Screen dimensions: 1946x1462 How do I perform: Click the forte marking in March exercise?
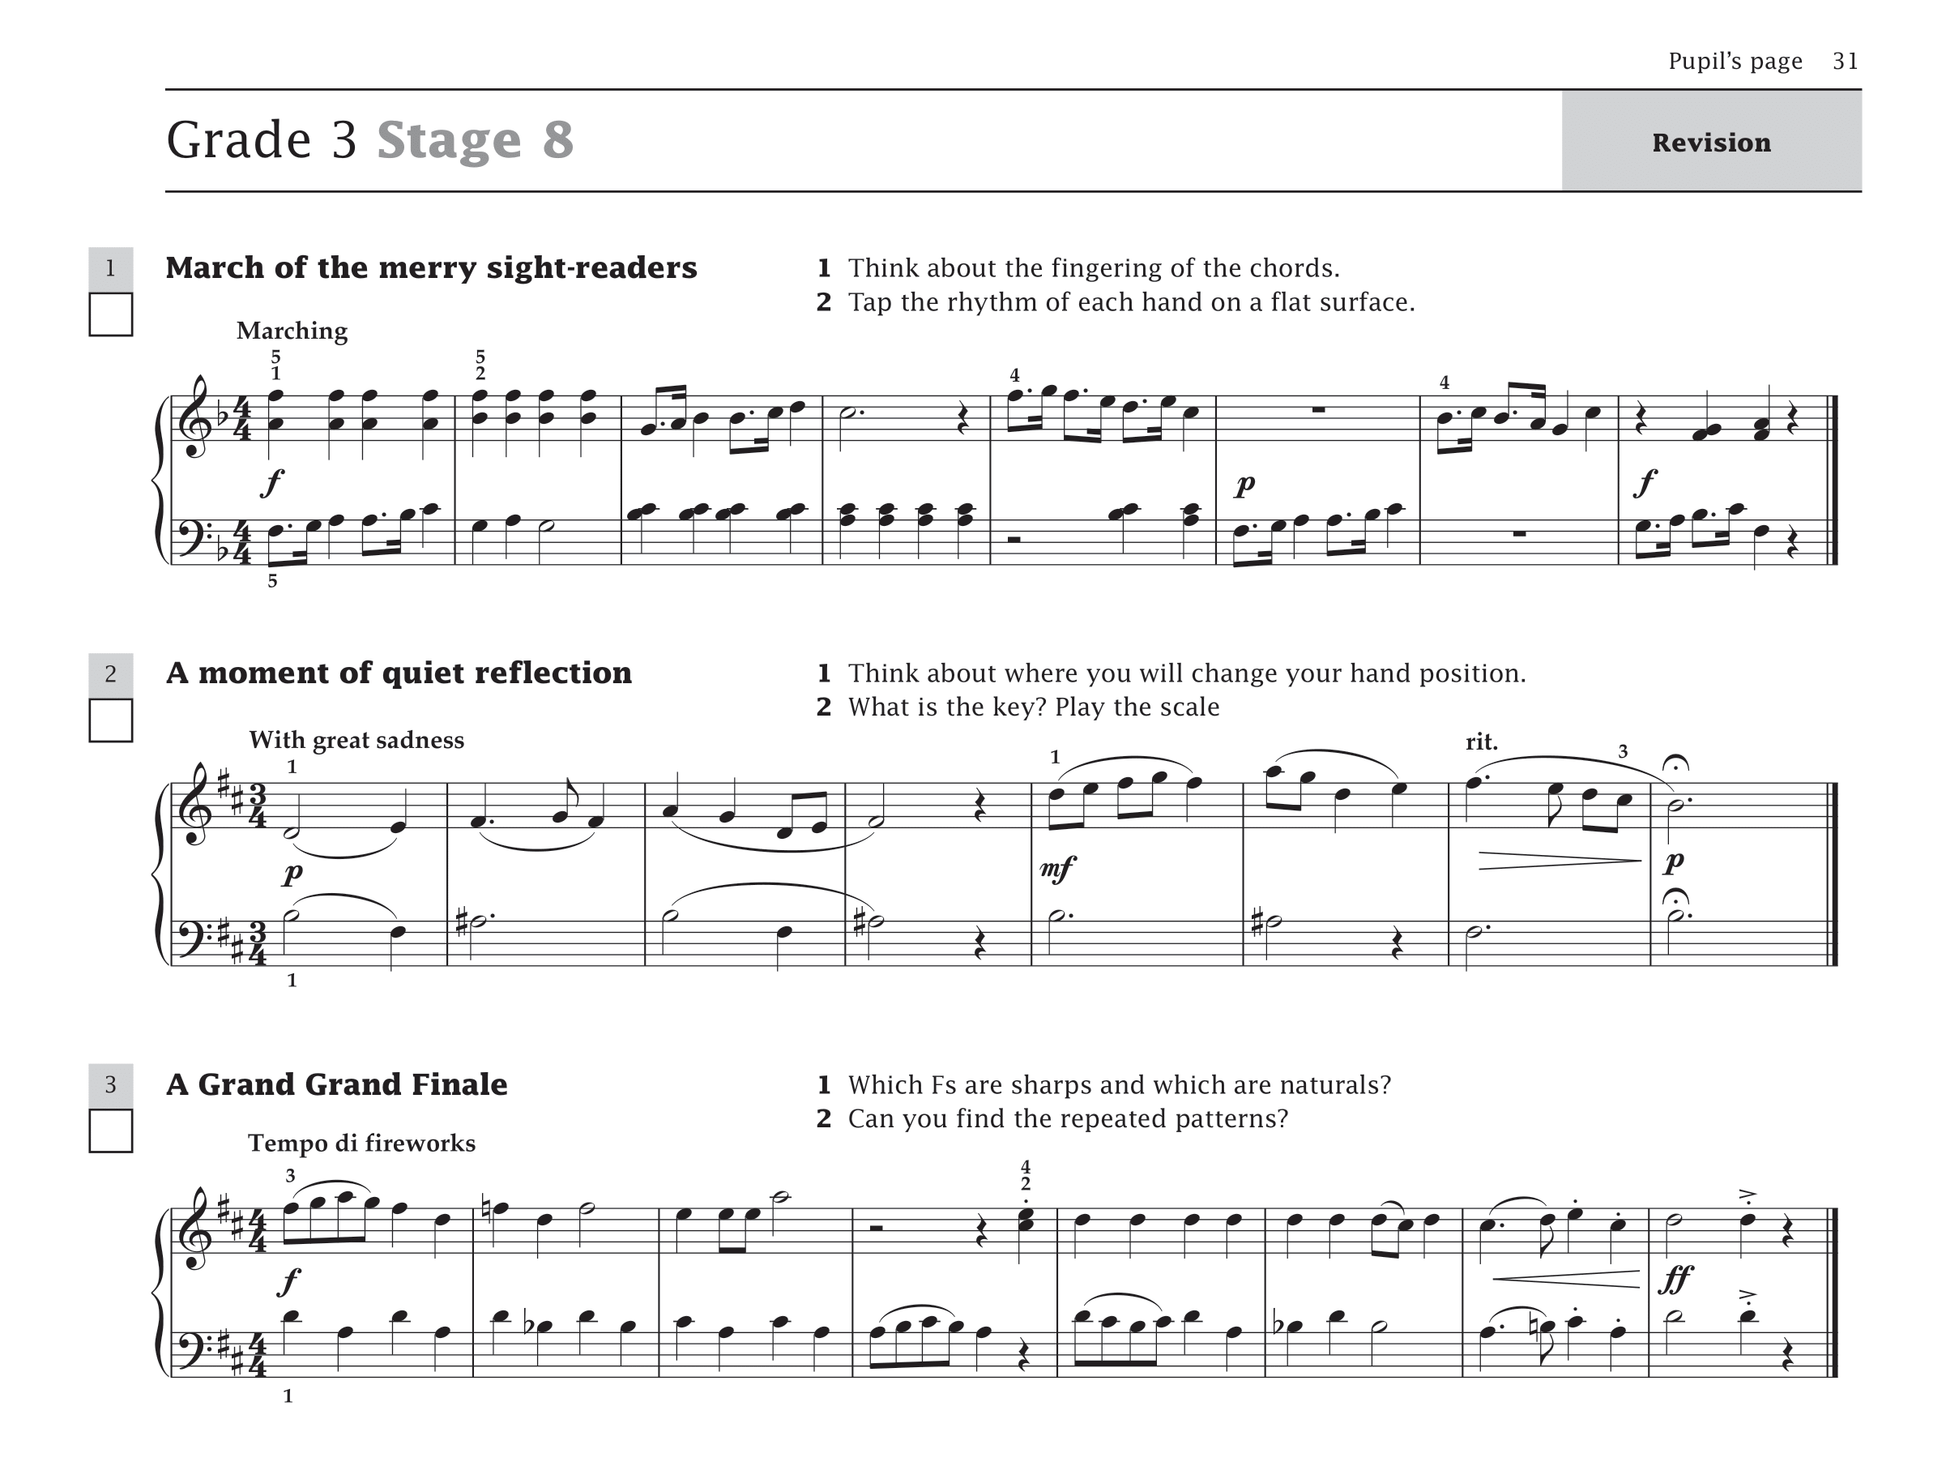click(272, 483)
